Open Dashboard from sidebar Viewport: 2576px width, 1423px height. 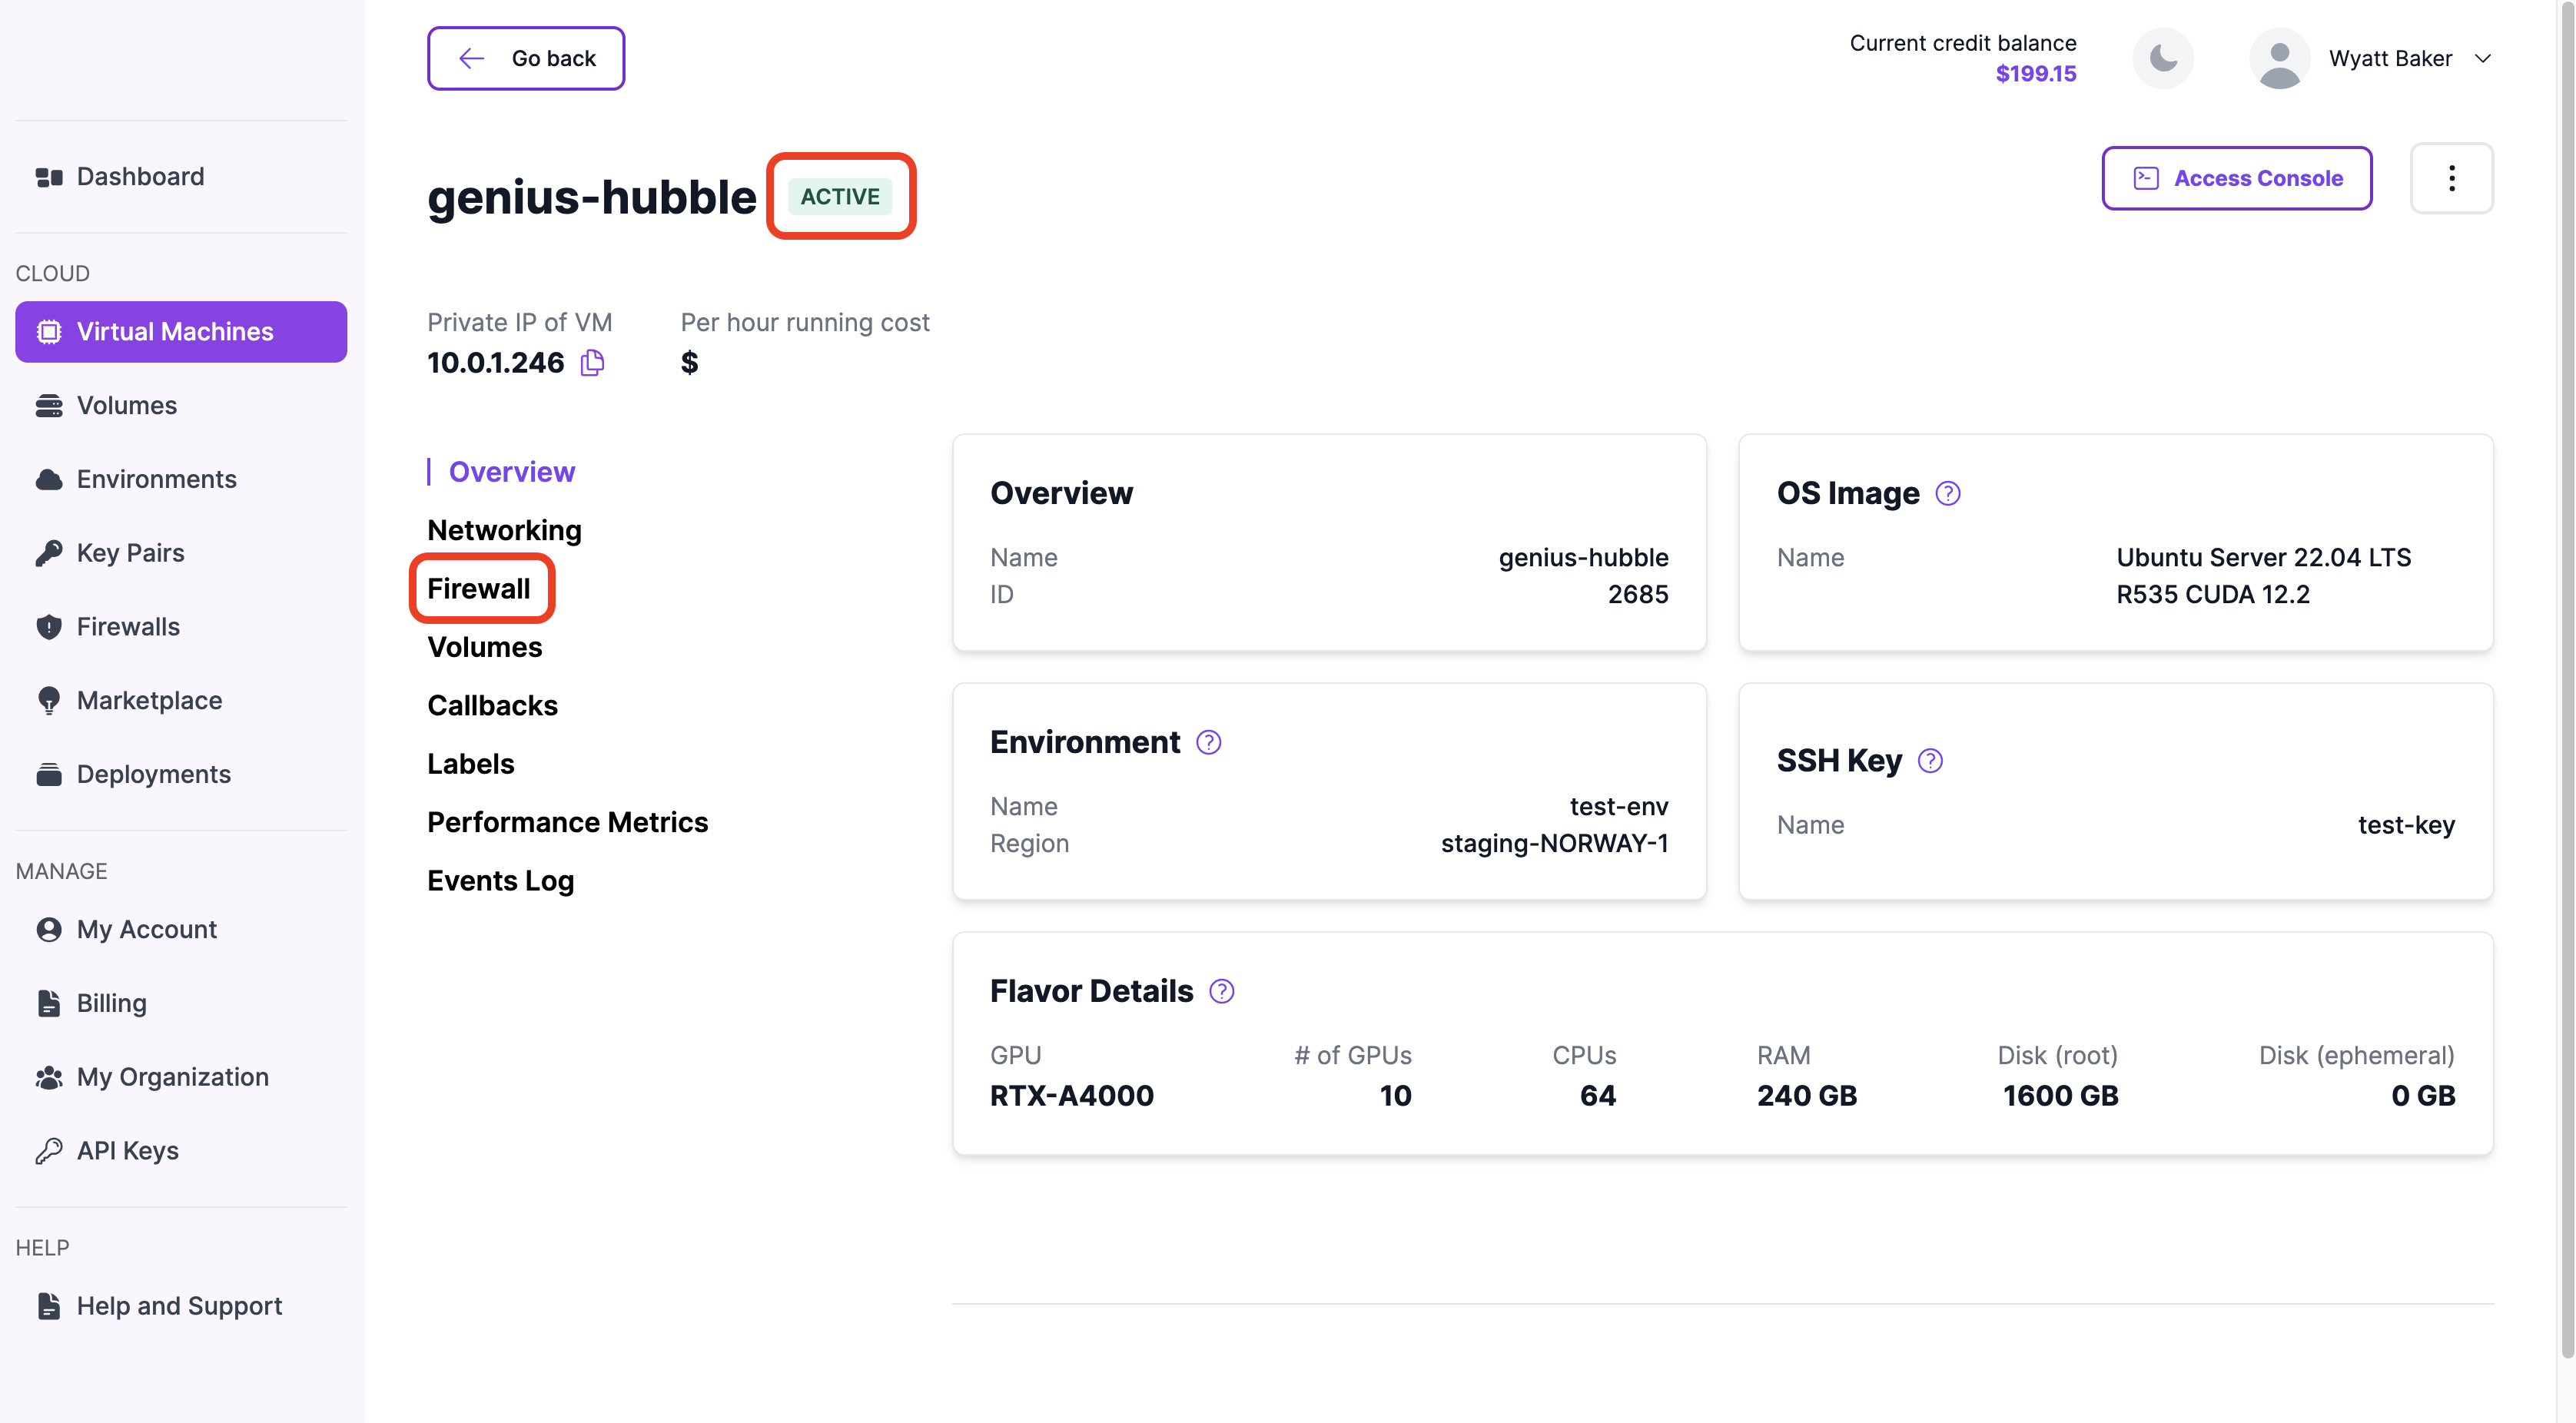point(140,176)
